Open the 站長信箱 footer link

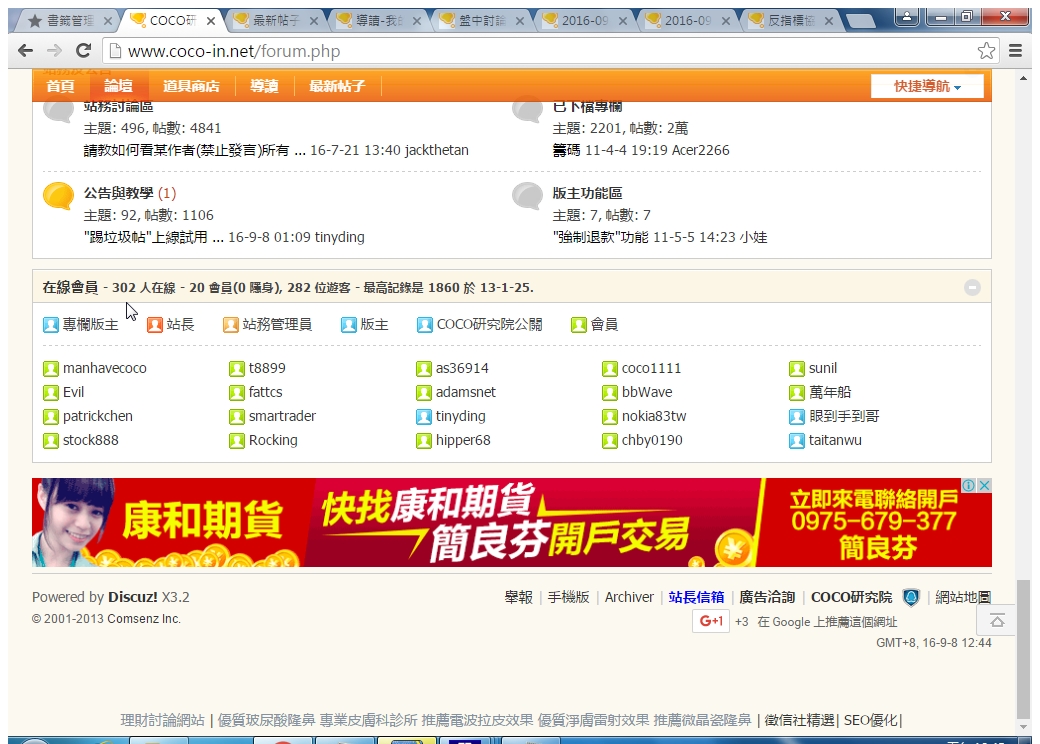(696, 597)
